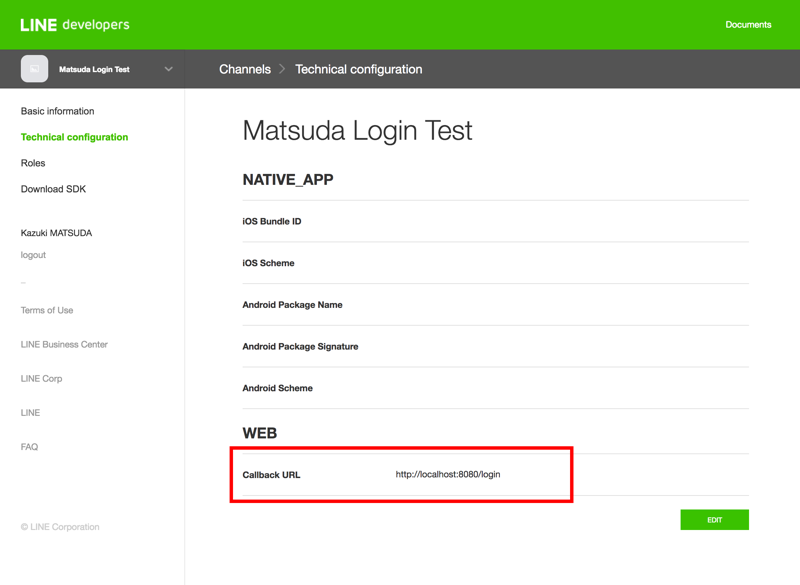The width and height of the screenshot is (800, 585).
Task: Go to Channels in the breadcrumb
Action: [x=245, y=69]
